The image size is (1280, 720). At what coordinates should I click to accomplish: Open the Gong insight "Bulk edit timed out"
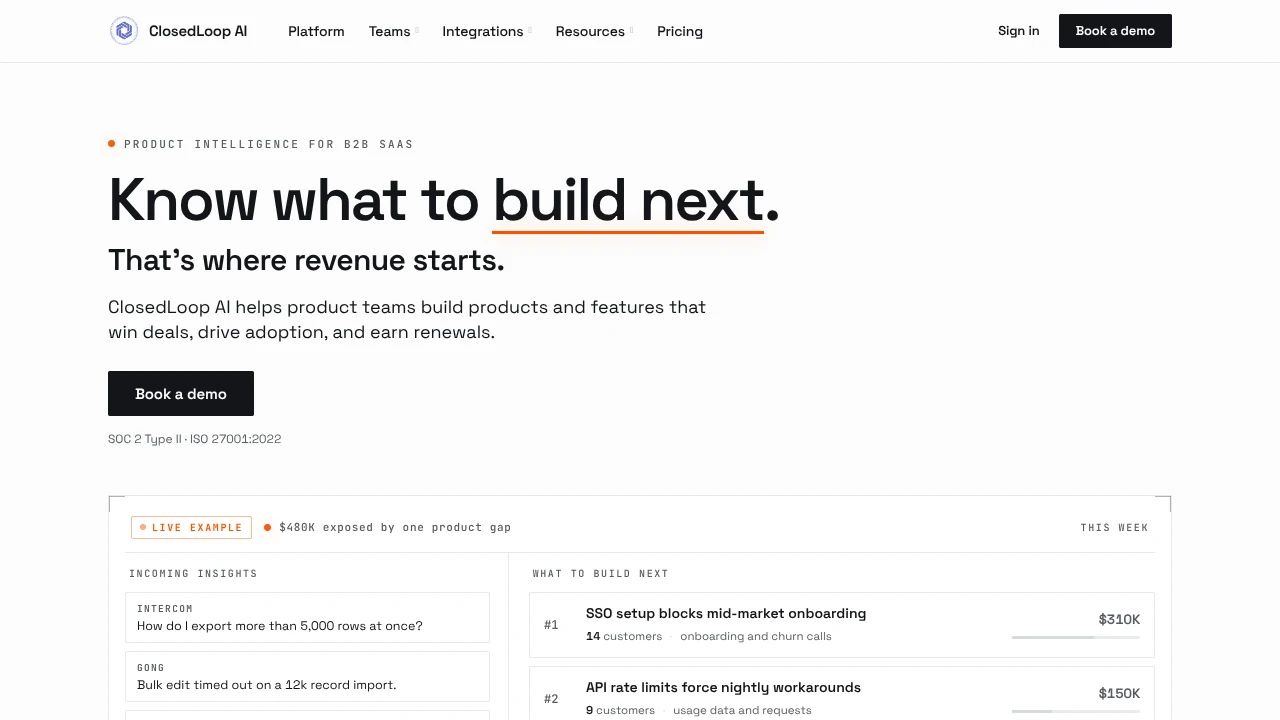pyautogui.click(x=307, y=677)
